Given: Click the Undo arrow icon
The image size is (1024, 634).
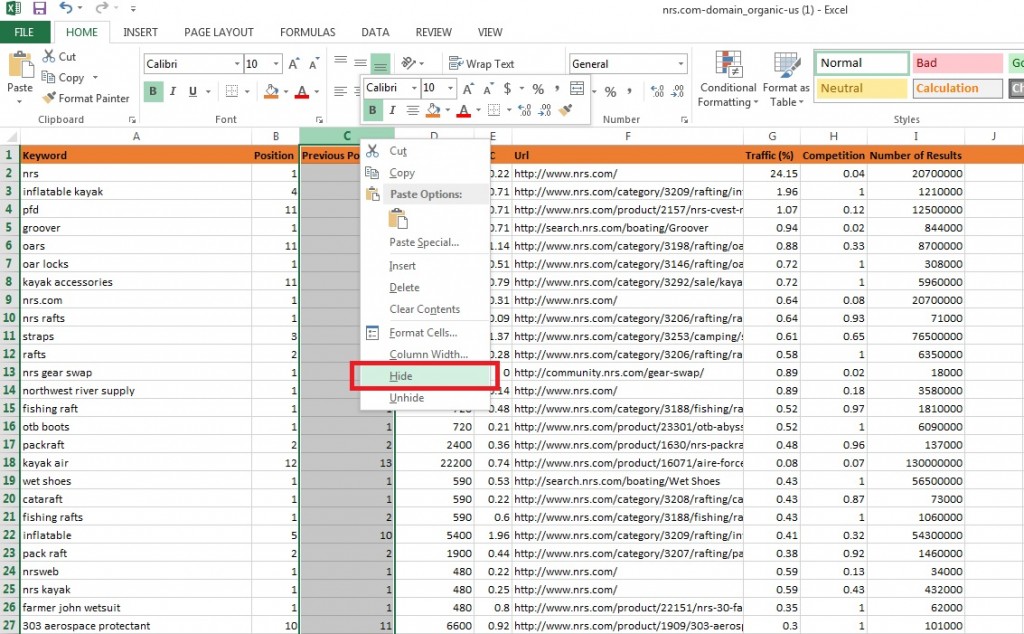Looking at the screenshot, I should (x=66, y=9).
